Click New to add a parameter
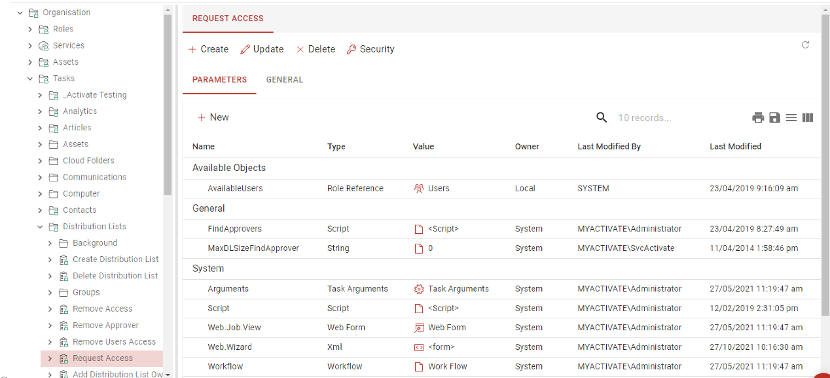This screenshot has height=378, width=830. click(213, 118)
